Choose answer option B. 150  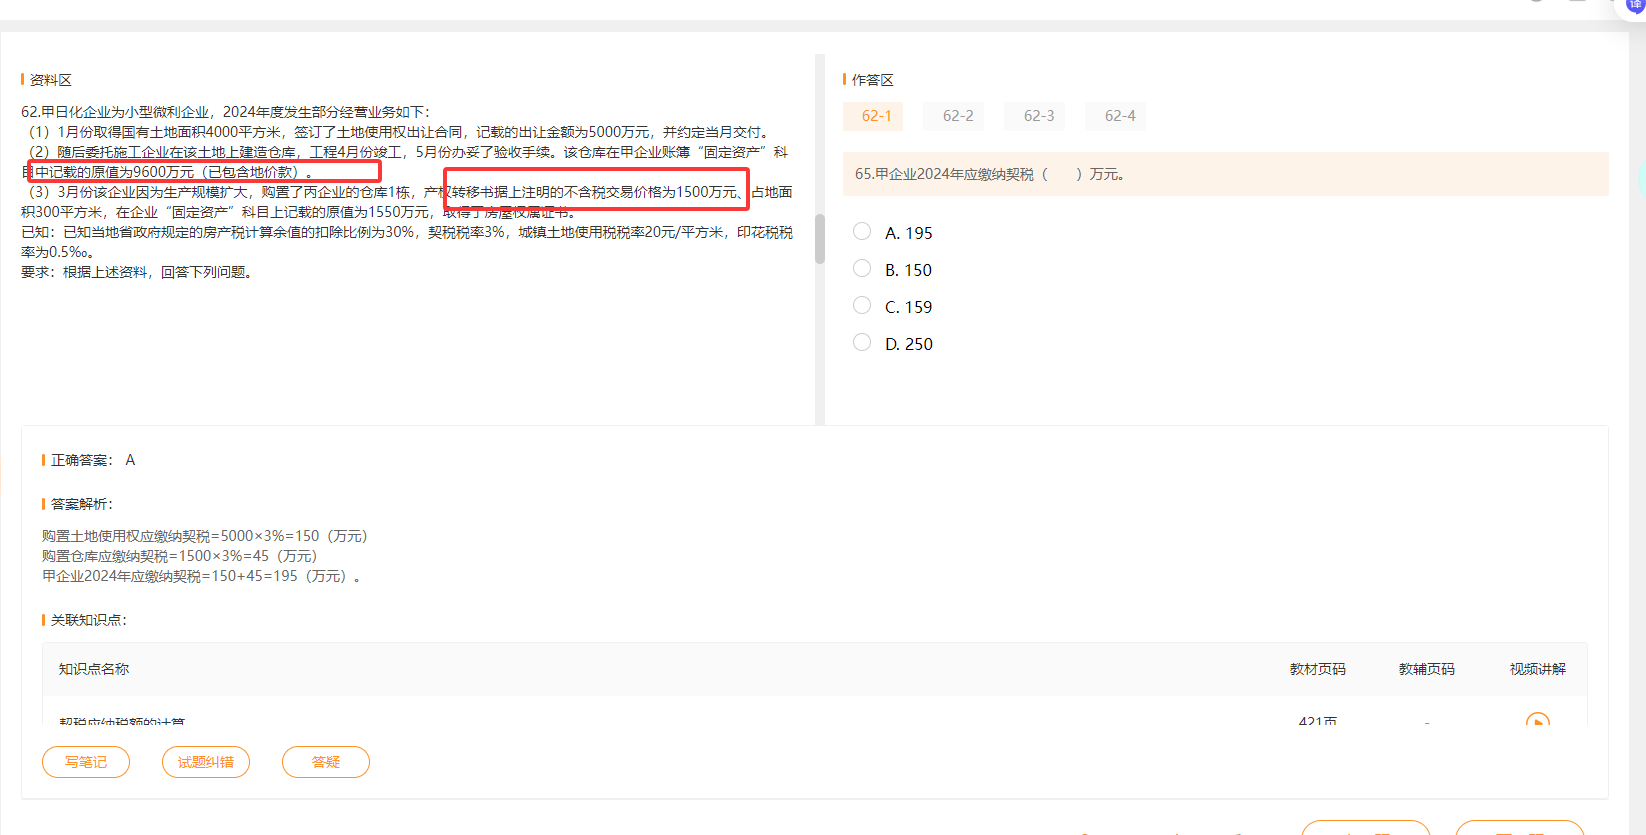point(862,269)
